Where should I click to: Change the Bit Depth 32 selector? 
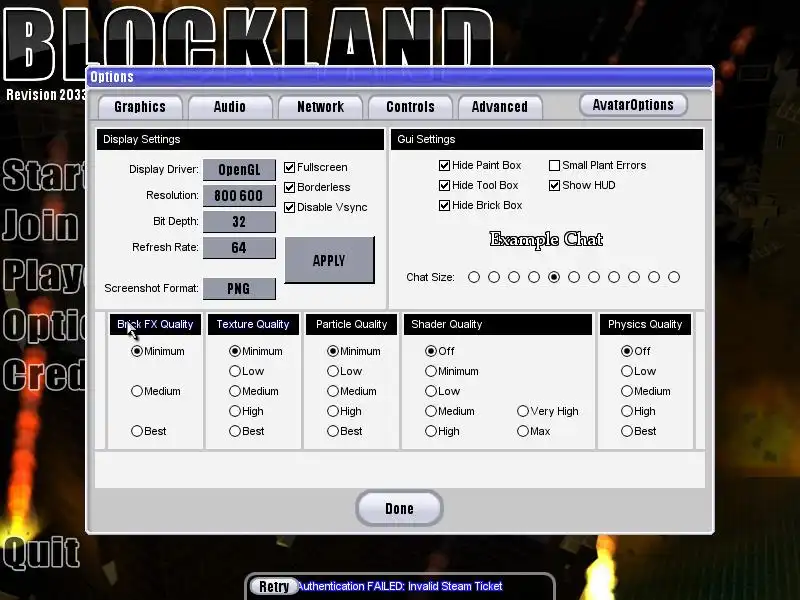tap(239, 222)
